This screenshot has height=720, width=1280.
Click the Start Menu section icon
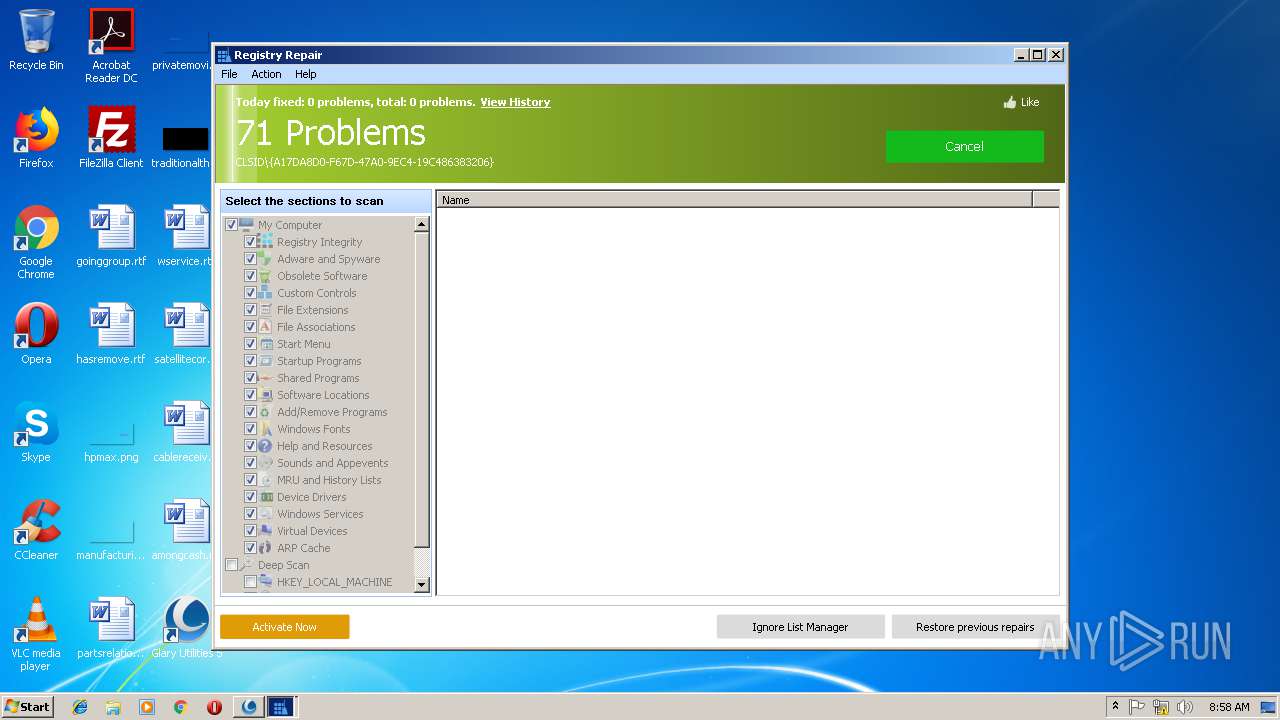pos(266,344)
